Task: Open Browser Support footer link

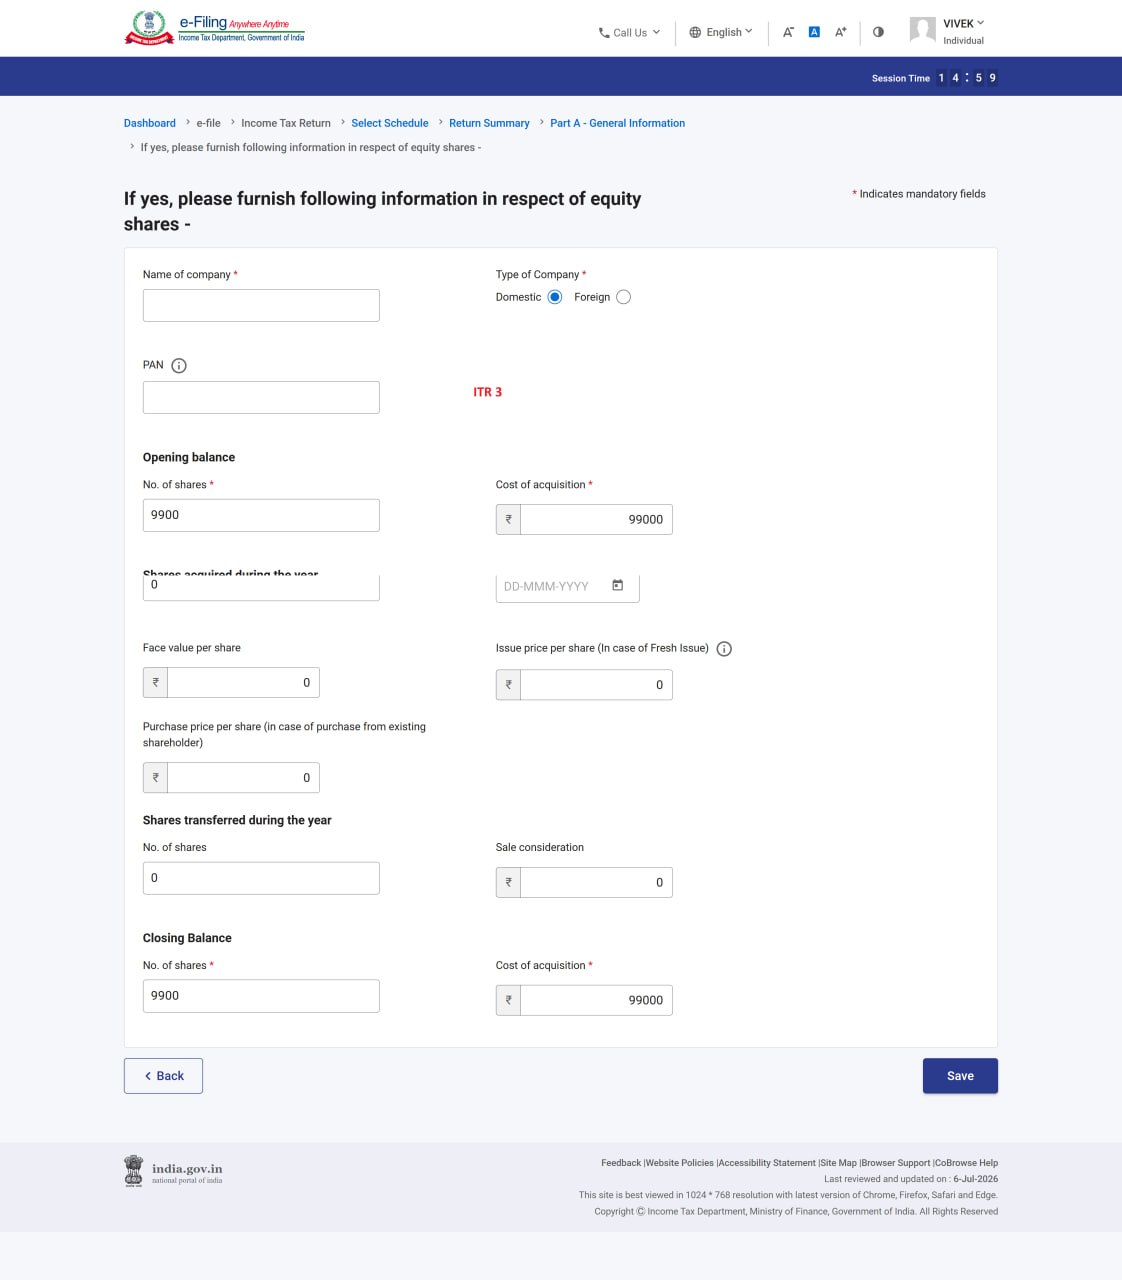Action: (896, 1163)
